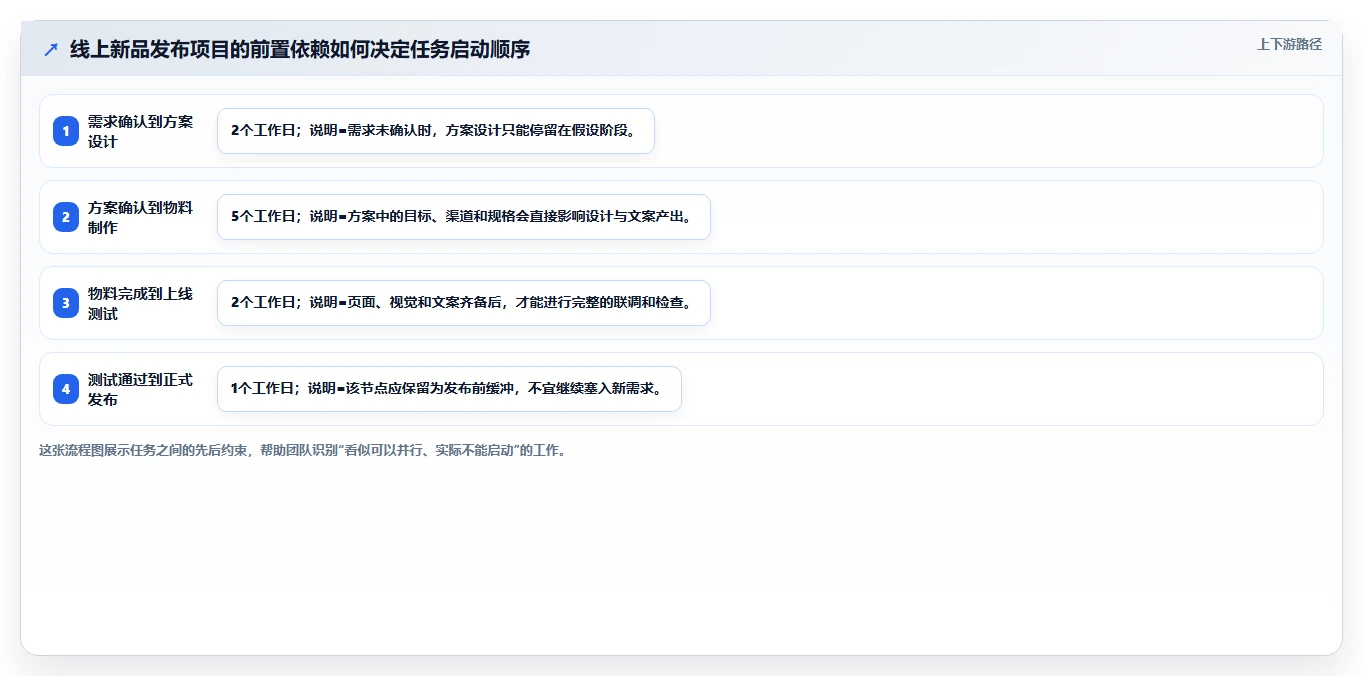
Task: Click the 1个工作日 note about 发布前缓冲
Action: [449, 389]
